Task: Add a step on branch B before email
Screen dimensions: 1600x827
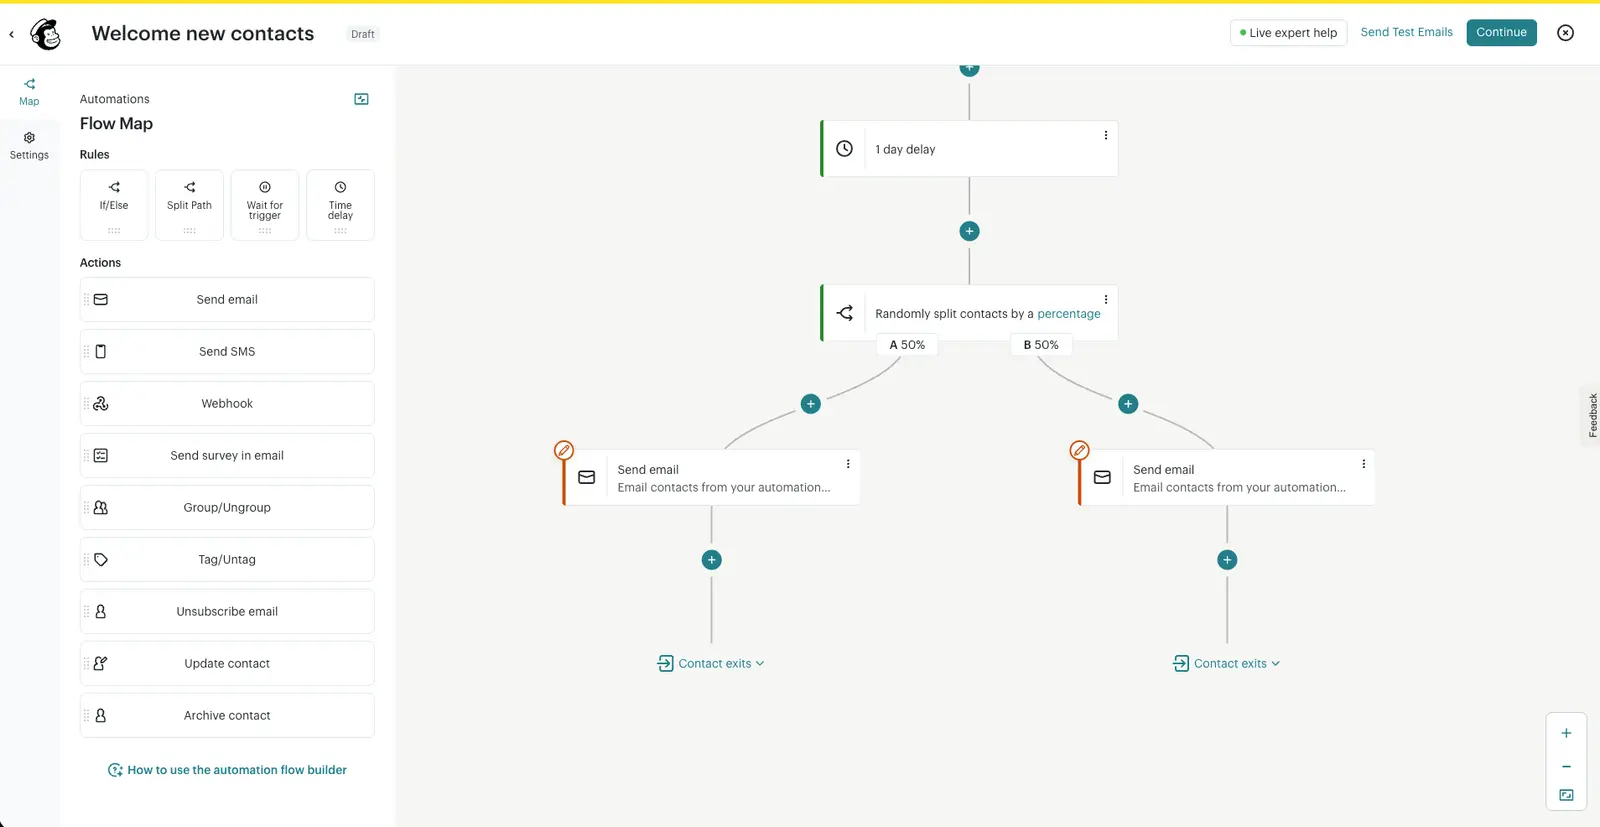Action: [1128, 404]
